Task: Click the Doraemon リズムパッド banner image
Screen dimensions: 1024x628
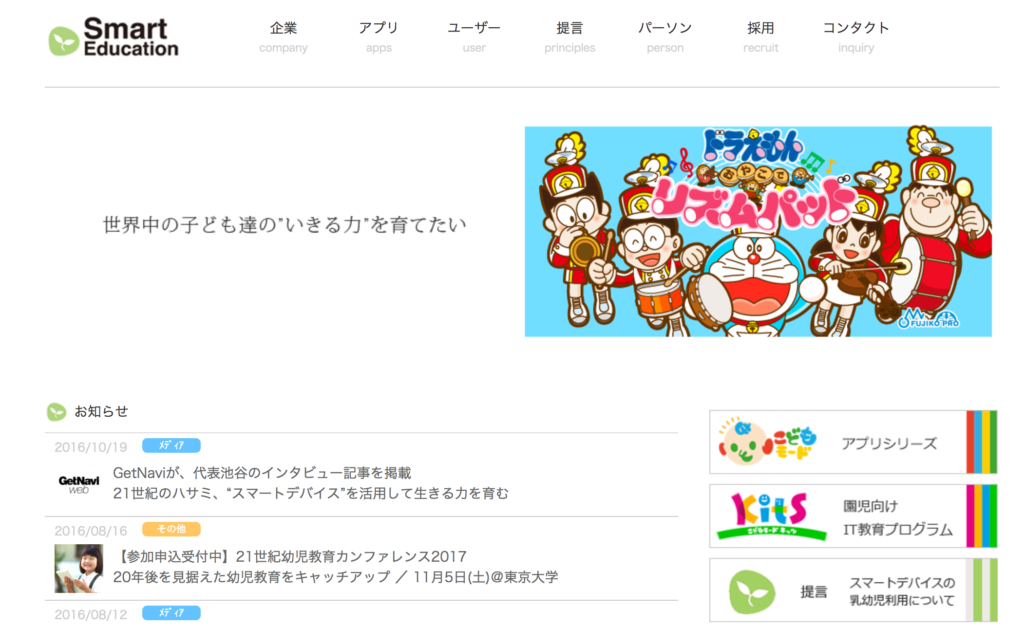Action: [x=758, y=231]
